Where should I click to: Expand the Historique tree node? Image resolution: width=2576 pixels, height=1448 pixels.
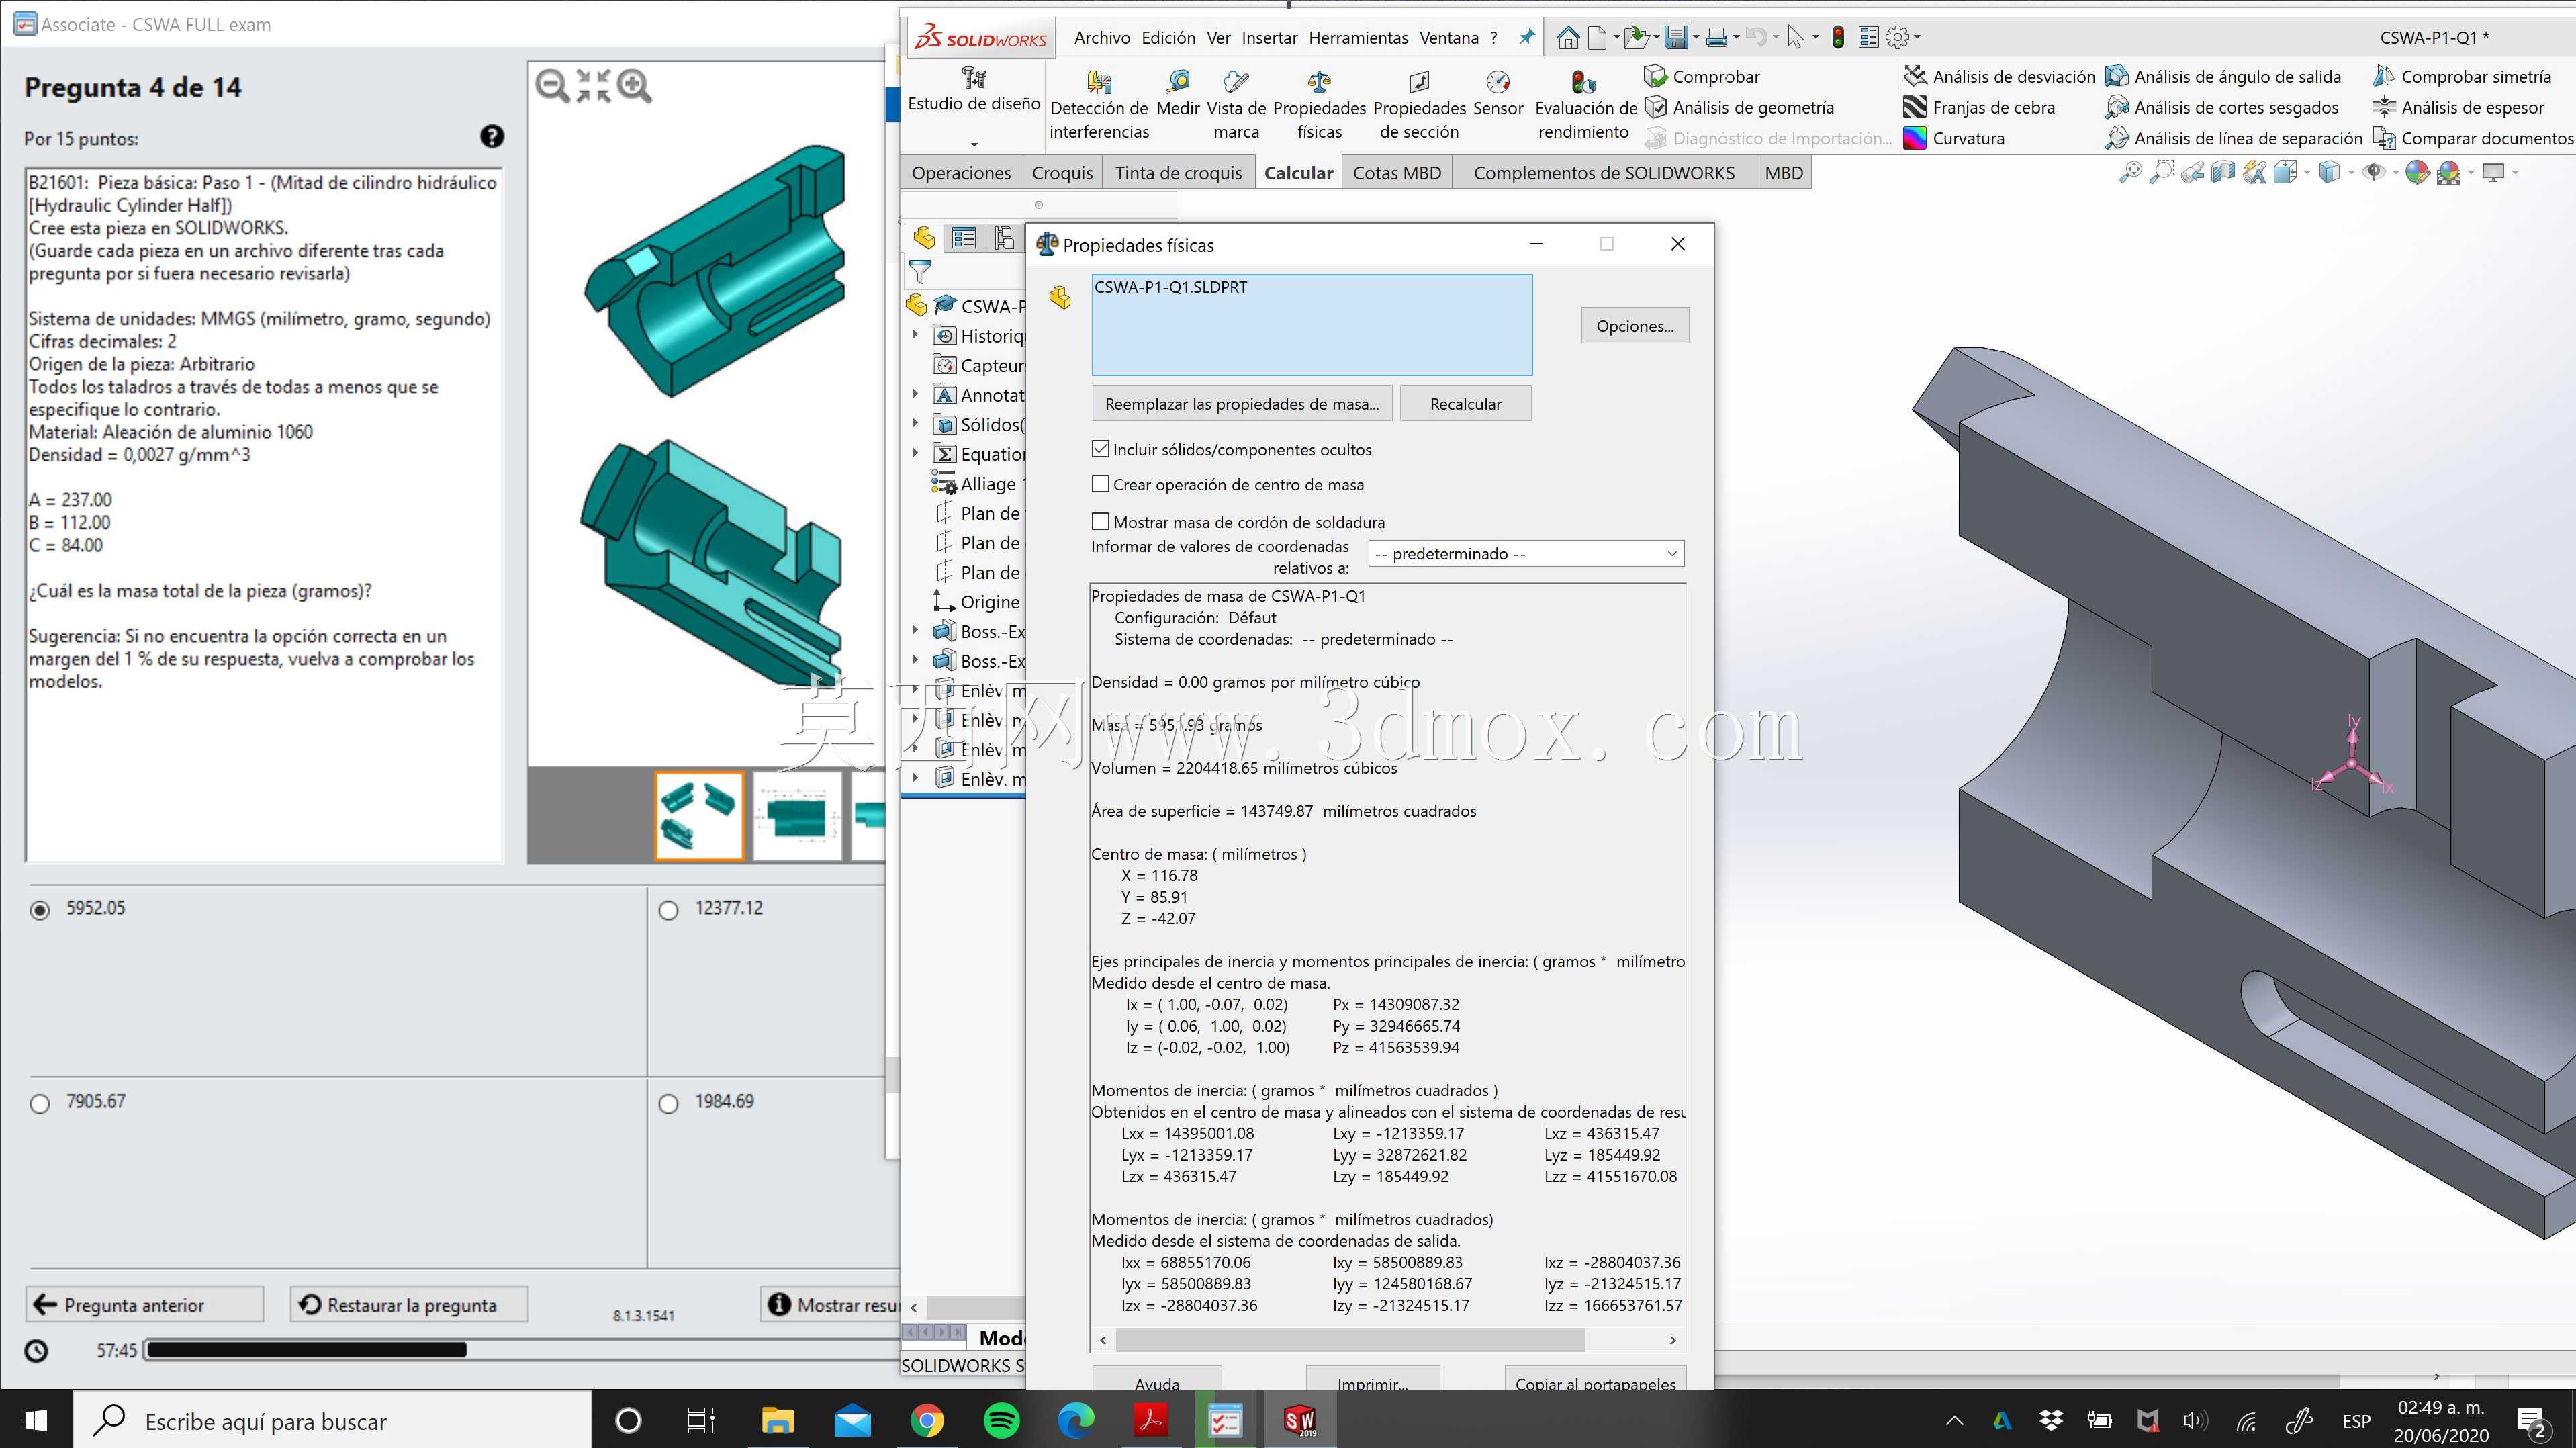click(x=915, y=335)
